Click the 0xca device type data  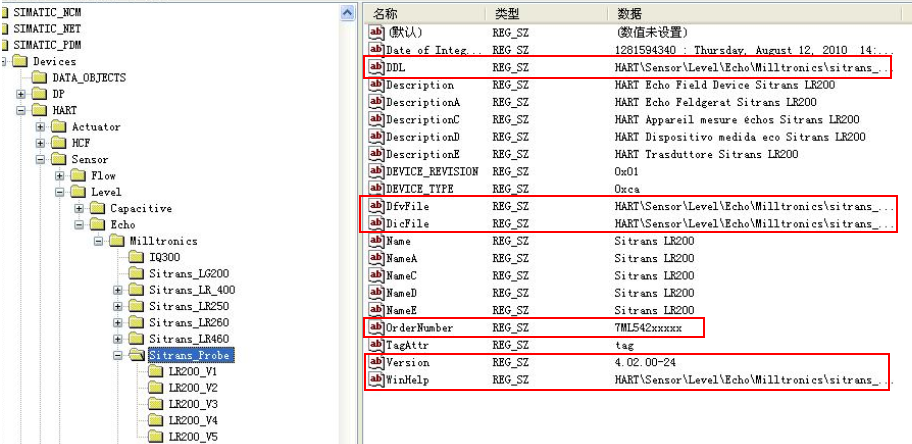point(627,189)
